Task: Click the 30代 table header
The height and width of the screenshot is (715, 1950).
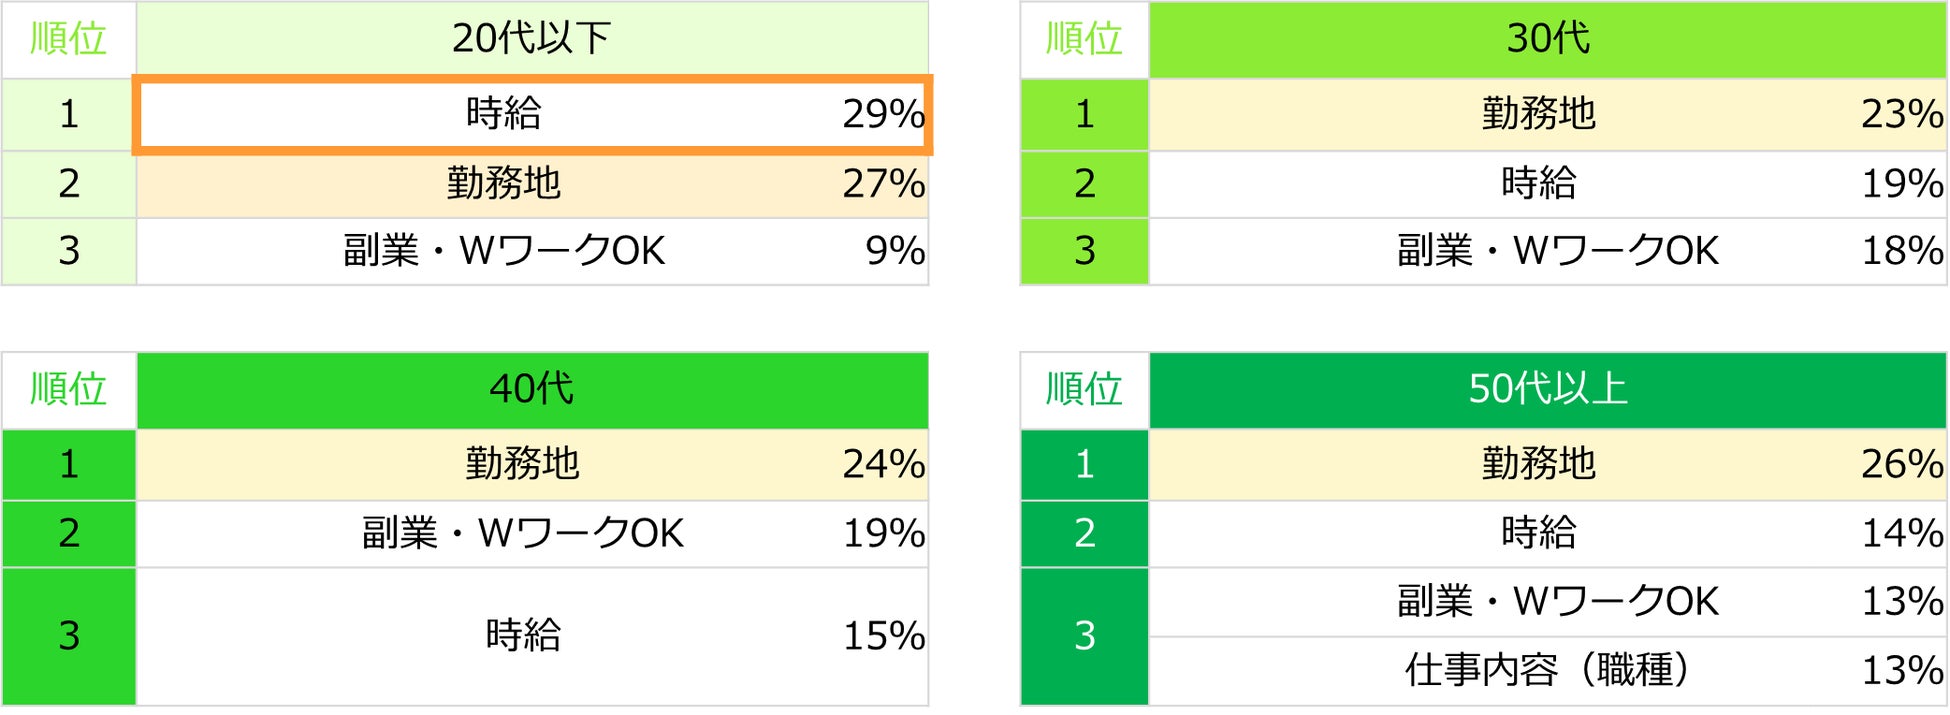Action: coord(1547,38)
